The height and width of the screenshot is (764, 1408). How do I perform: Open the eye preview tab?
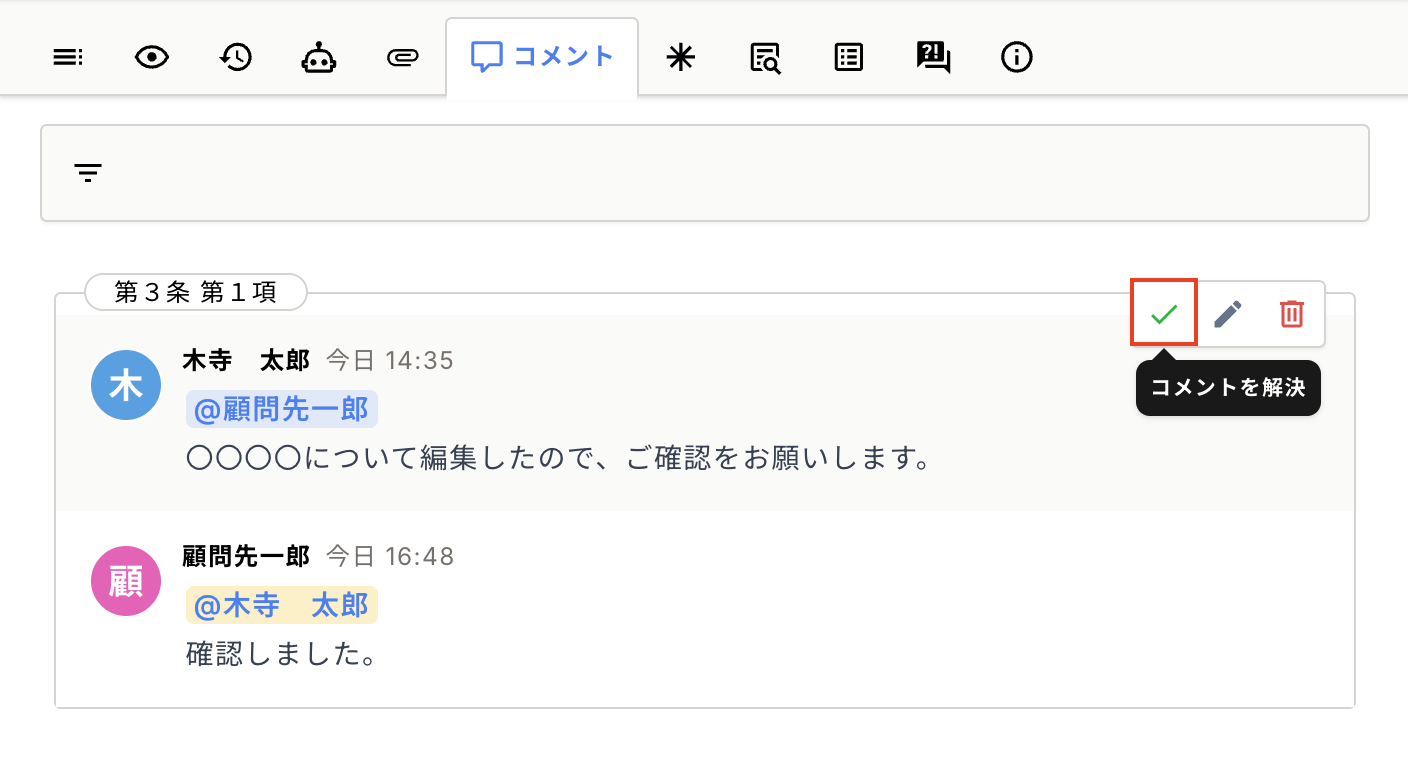[x=151, y=58]
